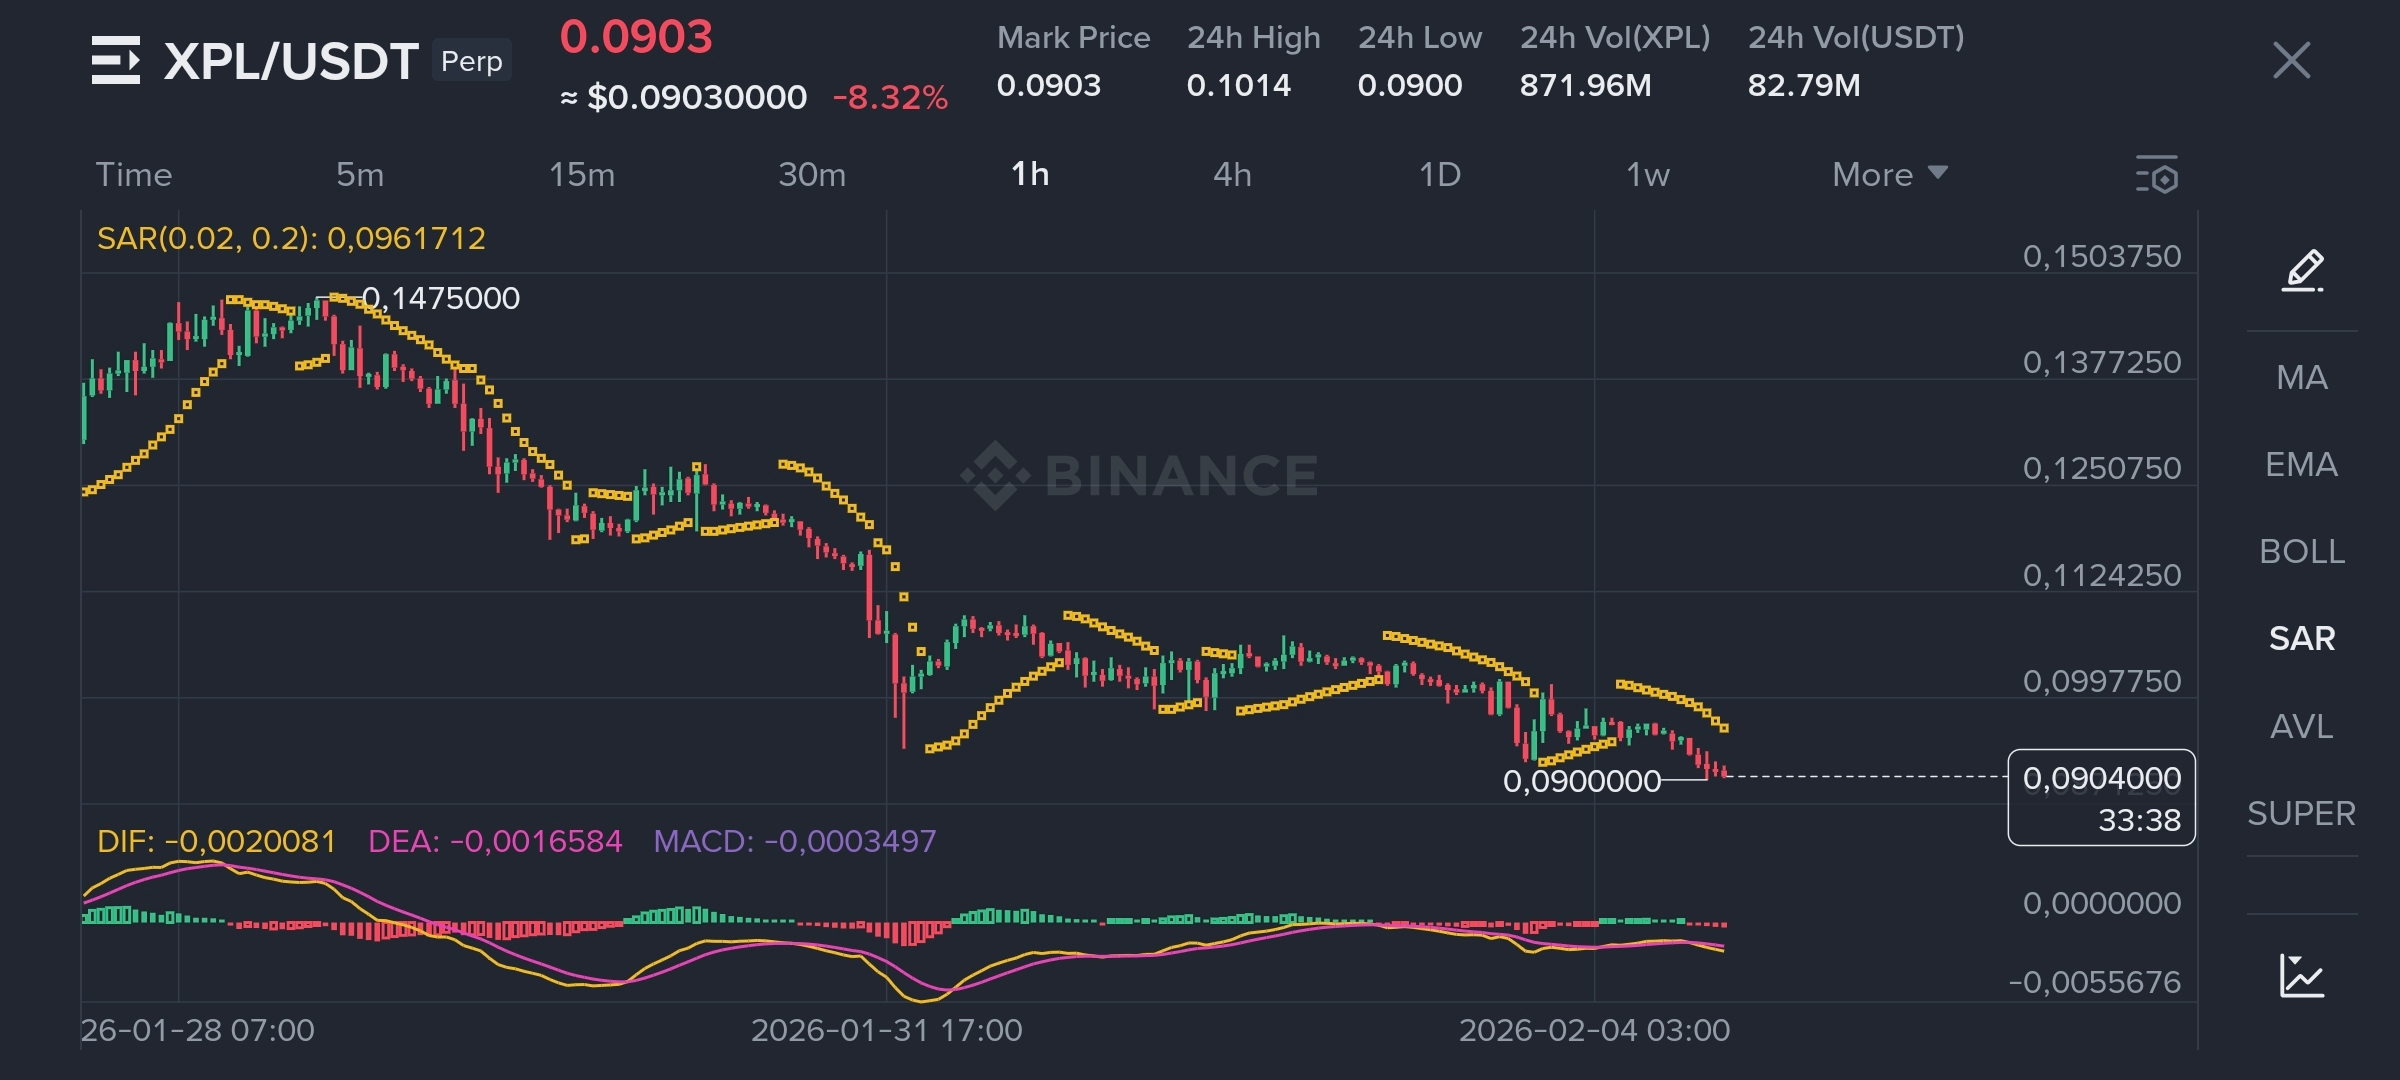Select the 1D timeframe tab
The image size is (2400, 1080).
(x=1440, y=175)
